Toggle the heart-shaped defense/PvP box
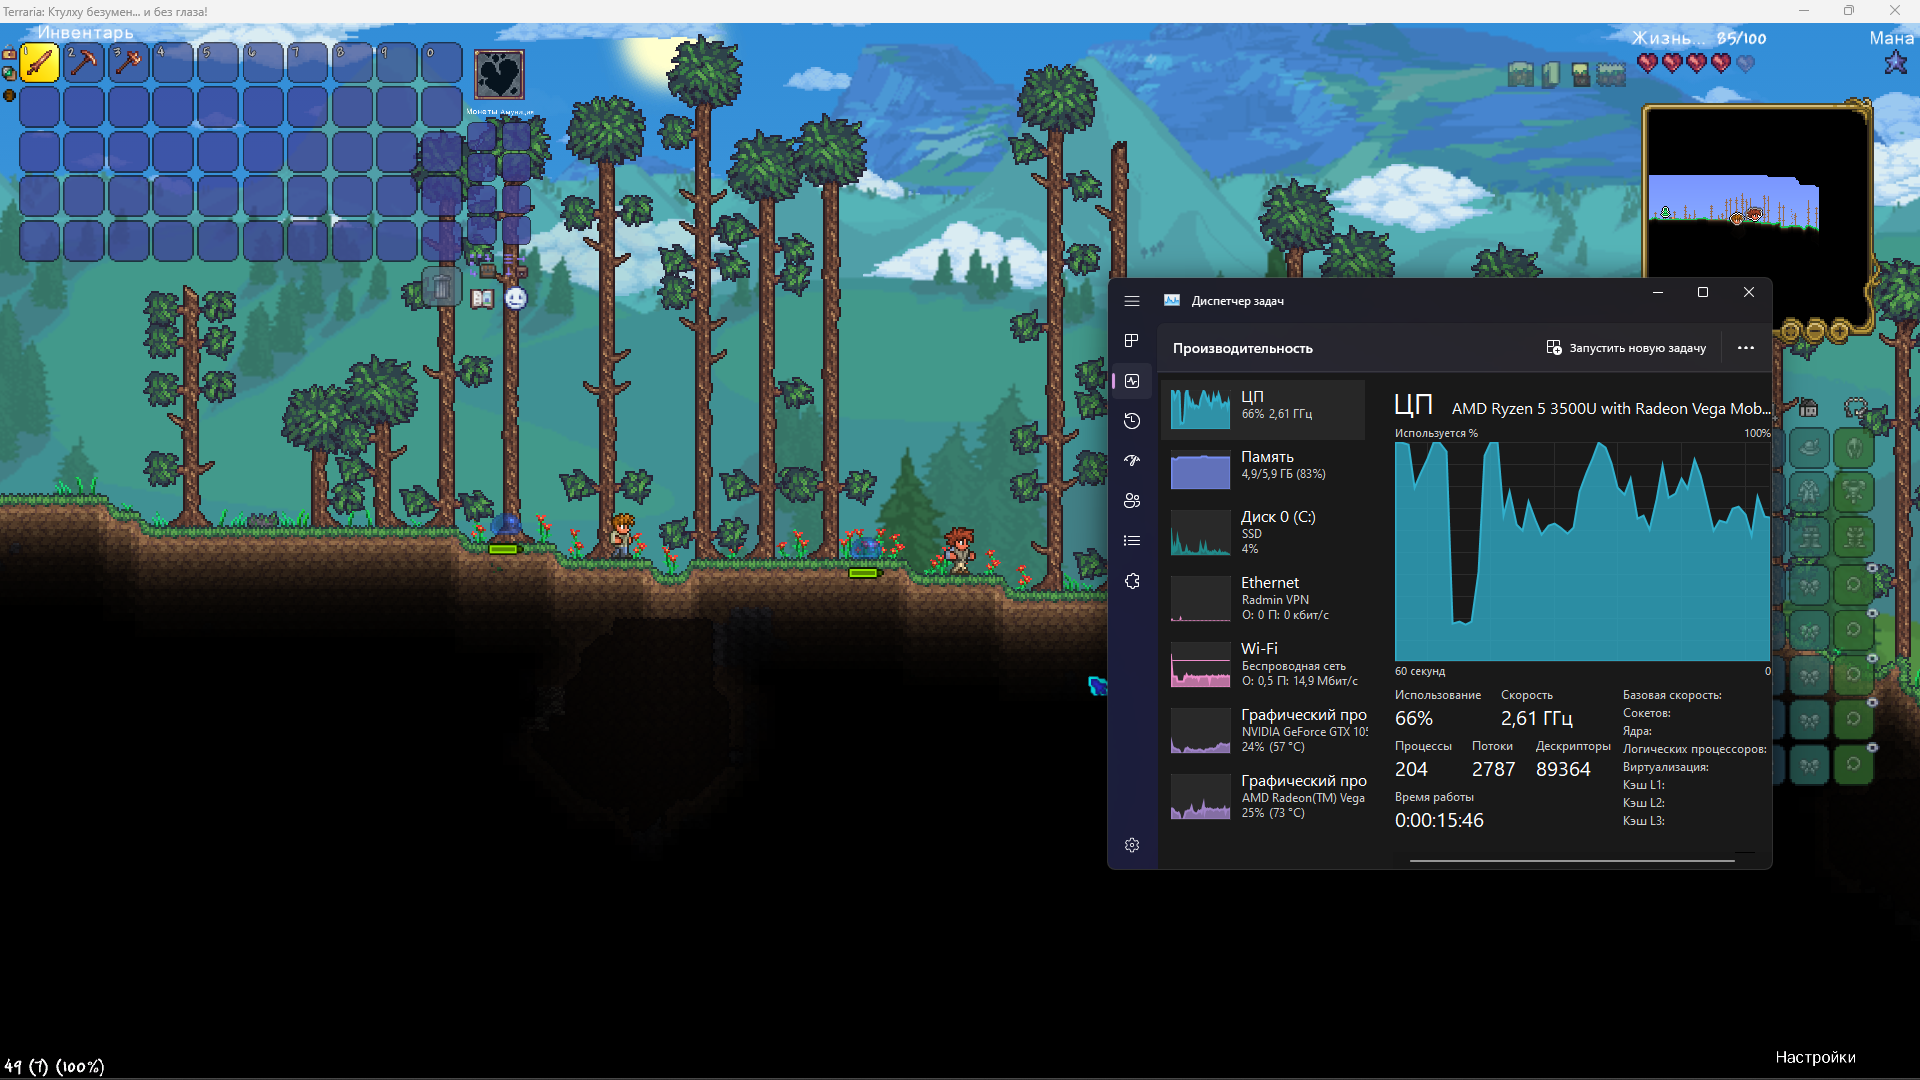Screen dimensions: 1920x1080 pos(498,74)
